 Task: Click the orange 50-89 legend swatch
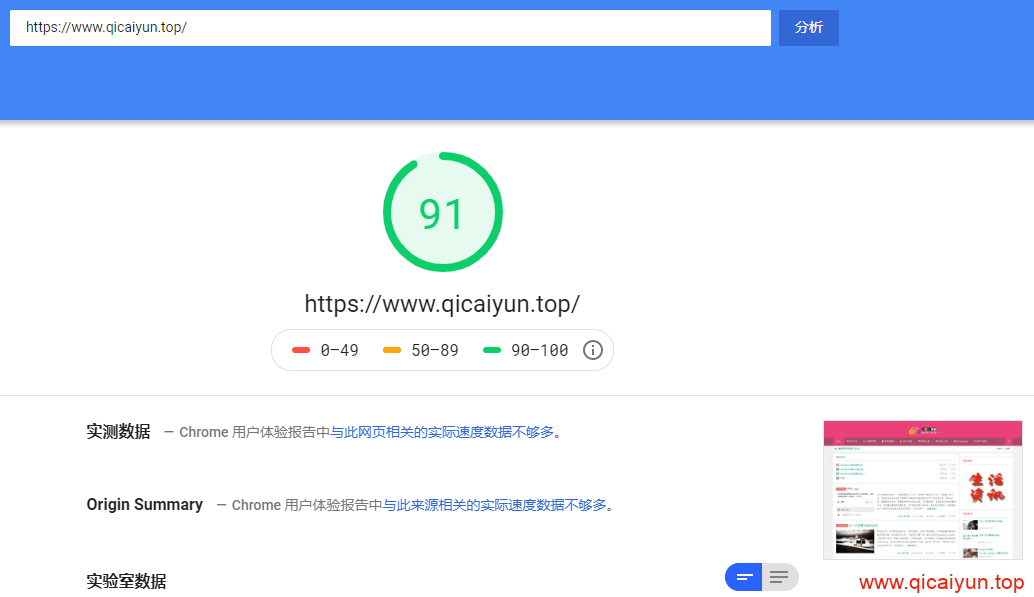pos(392,350)
